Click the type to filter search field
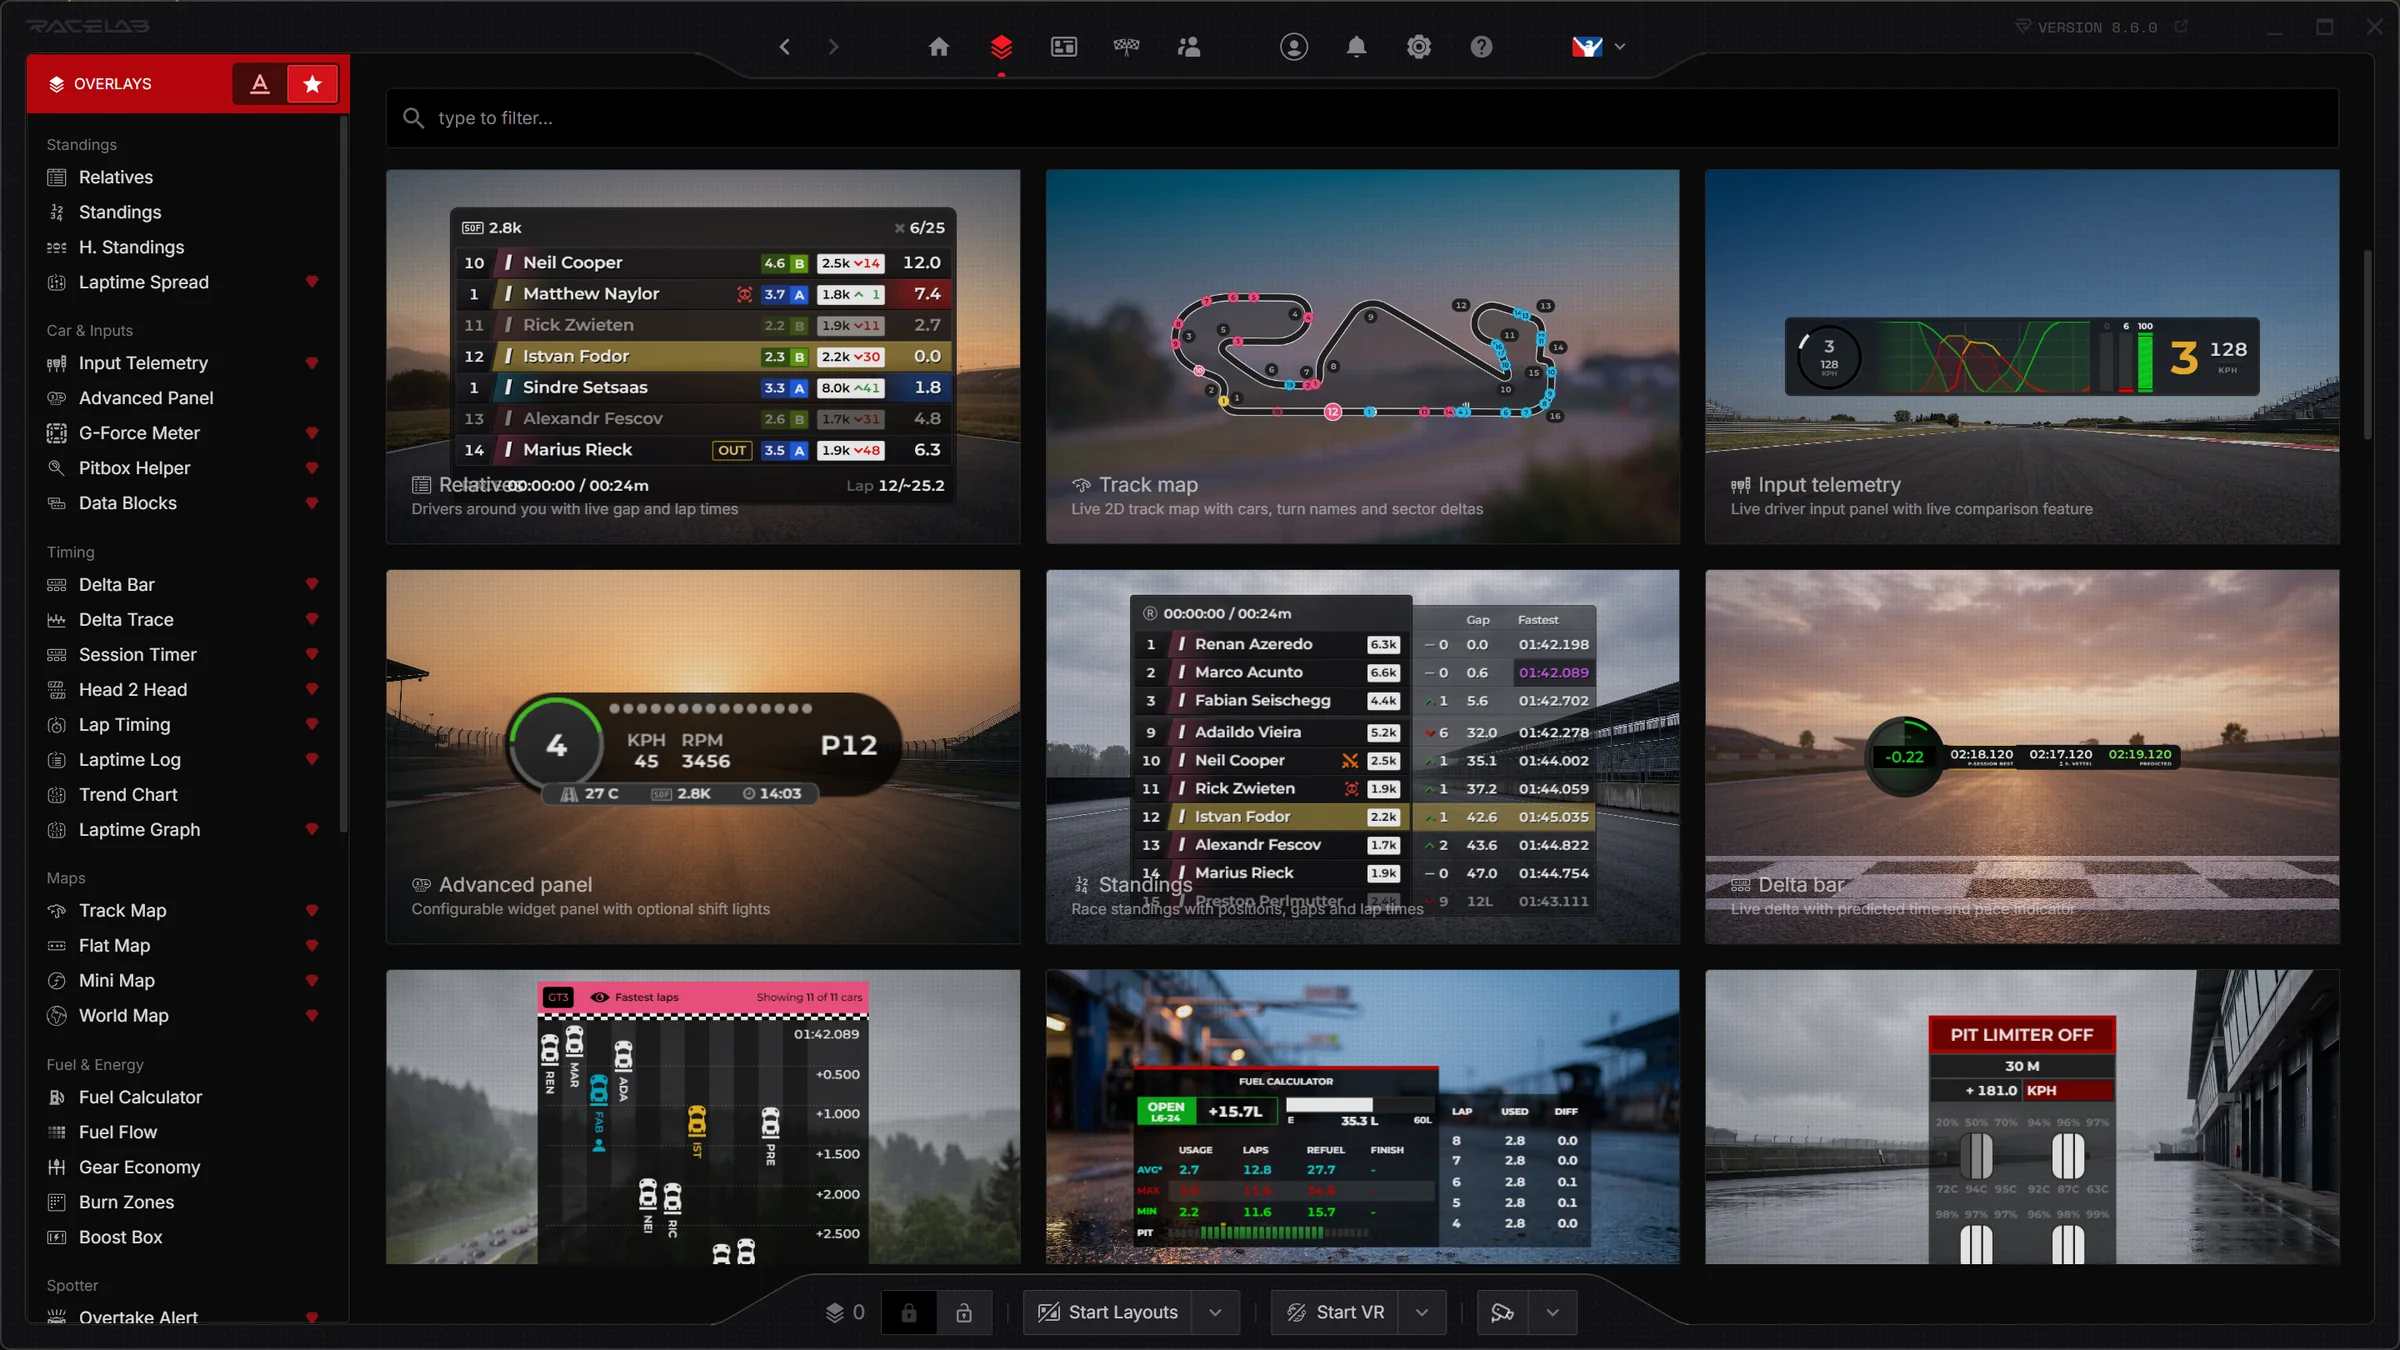Viewport: 2400px width, 1350px height. coord(1362,118)
